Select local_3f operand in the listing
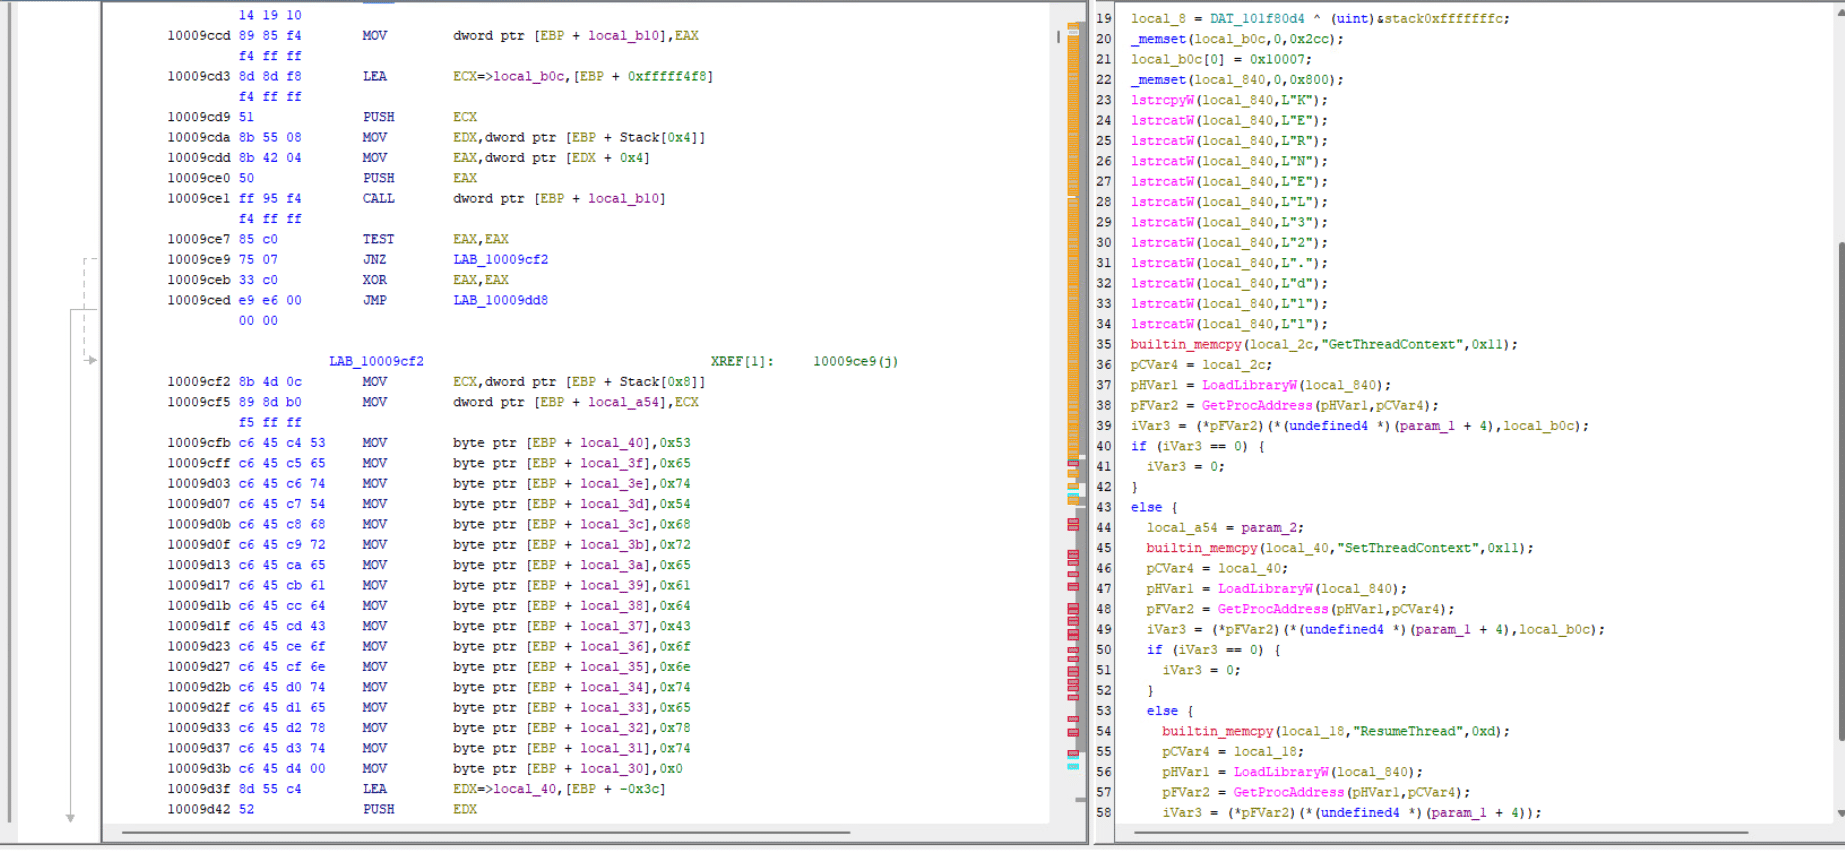 pyautogui.click(x=612, y=463)
